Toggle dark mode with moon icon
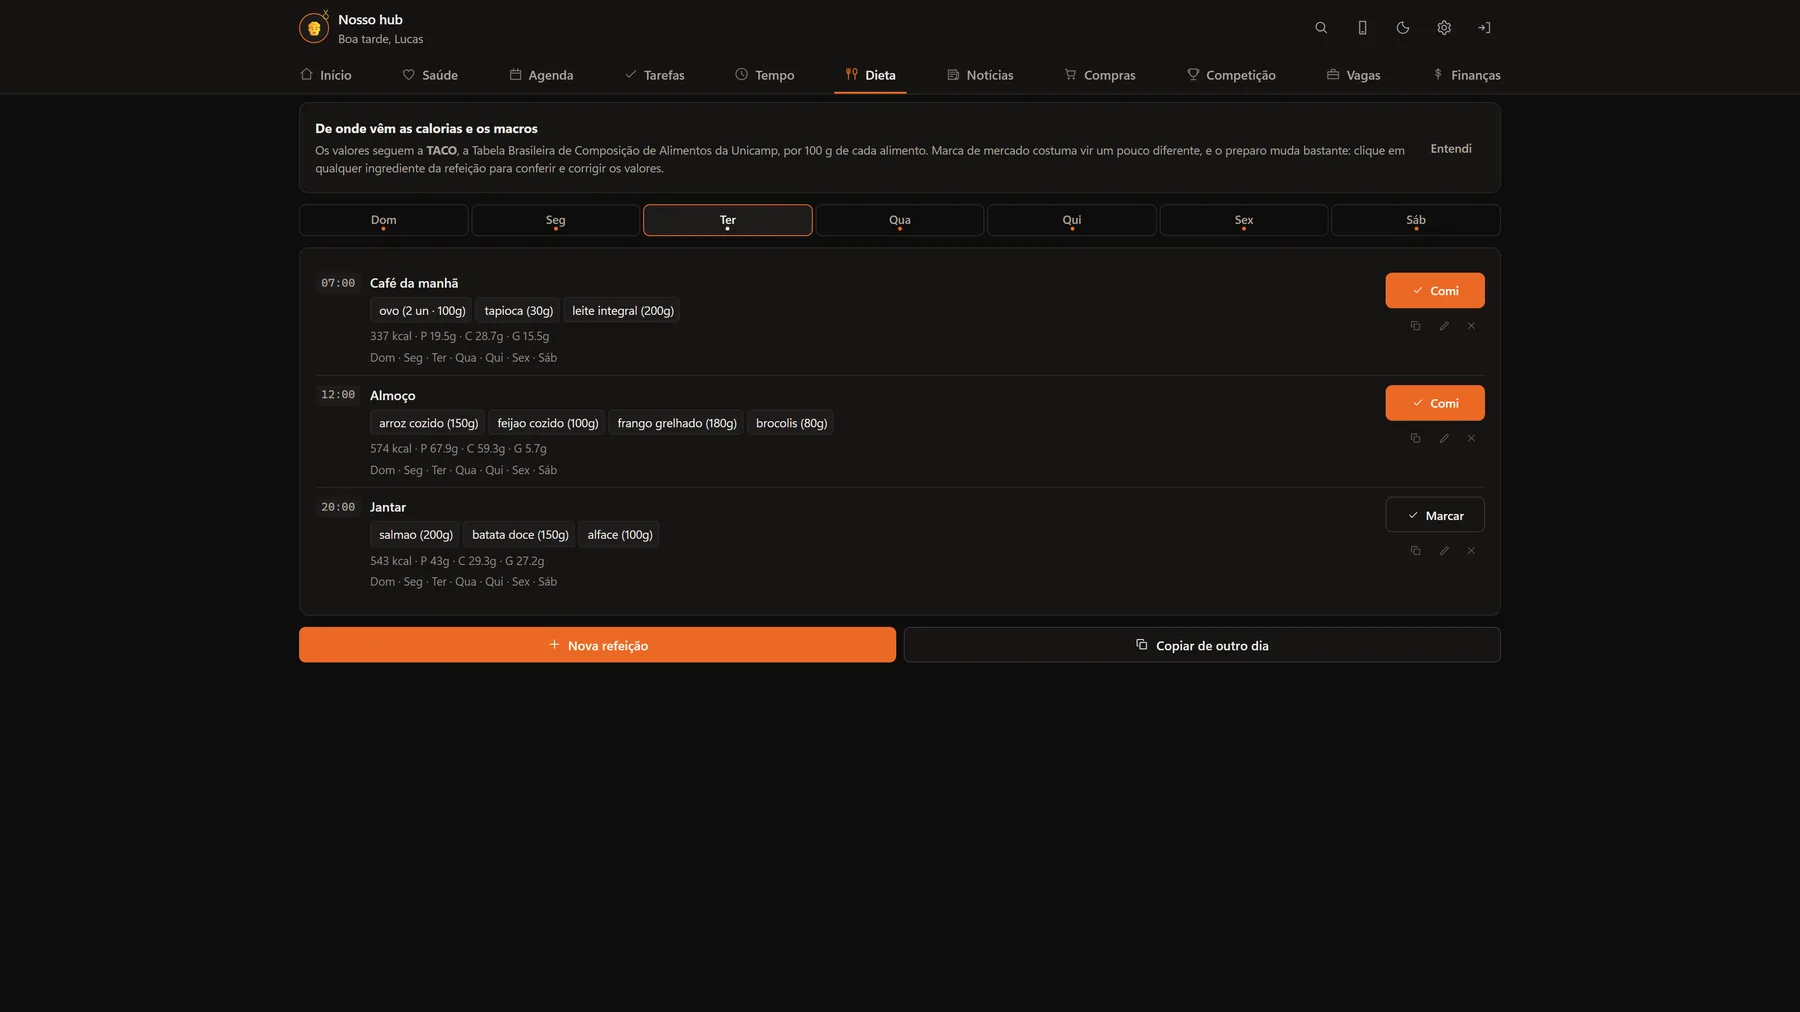 click(x=1403, y=28)
